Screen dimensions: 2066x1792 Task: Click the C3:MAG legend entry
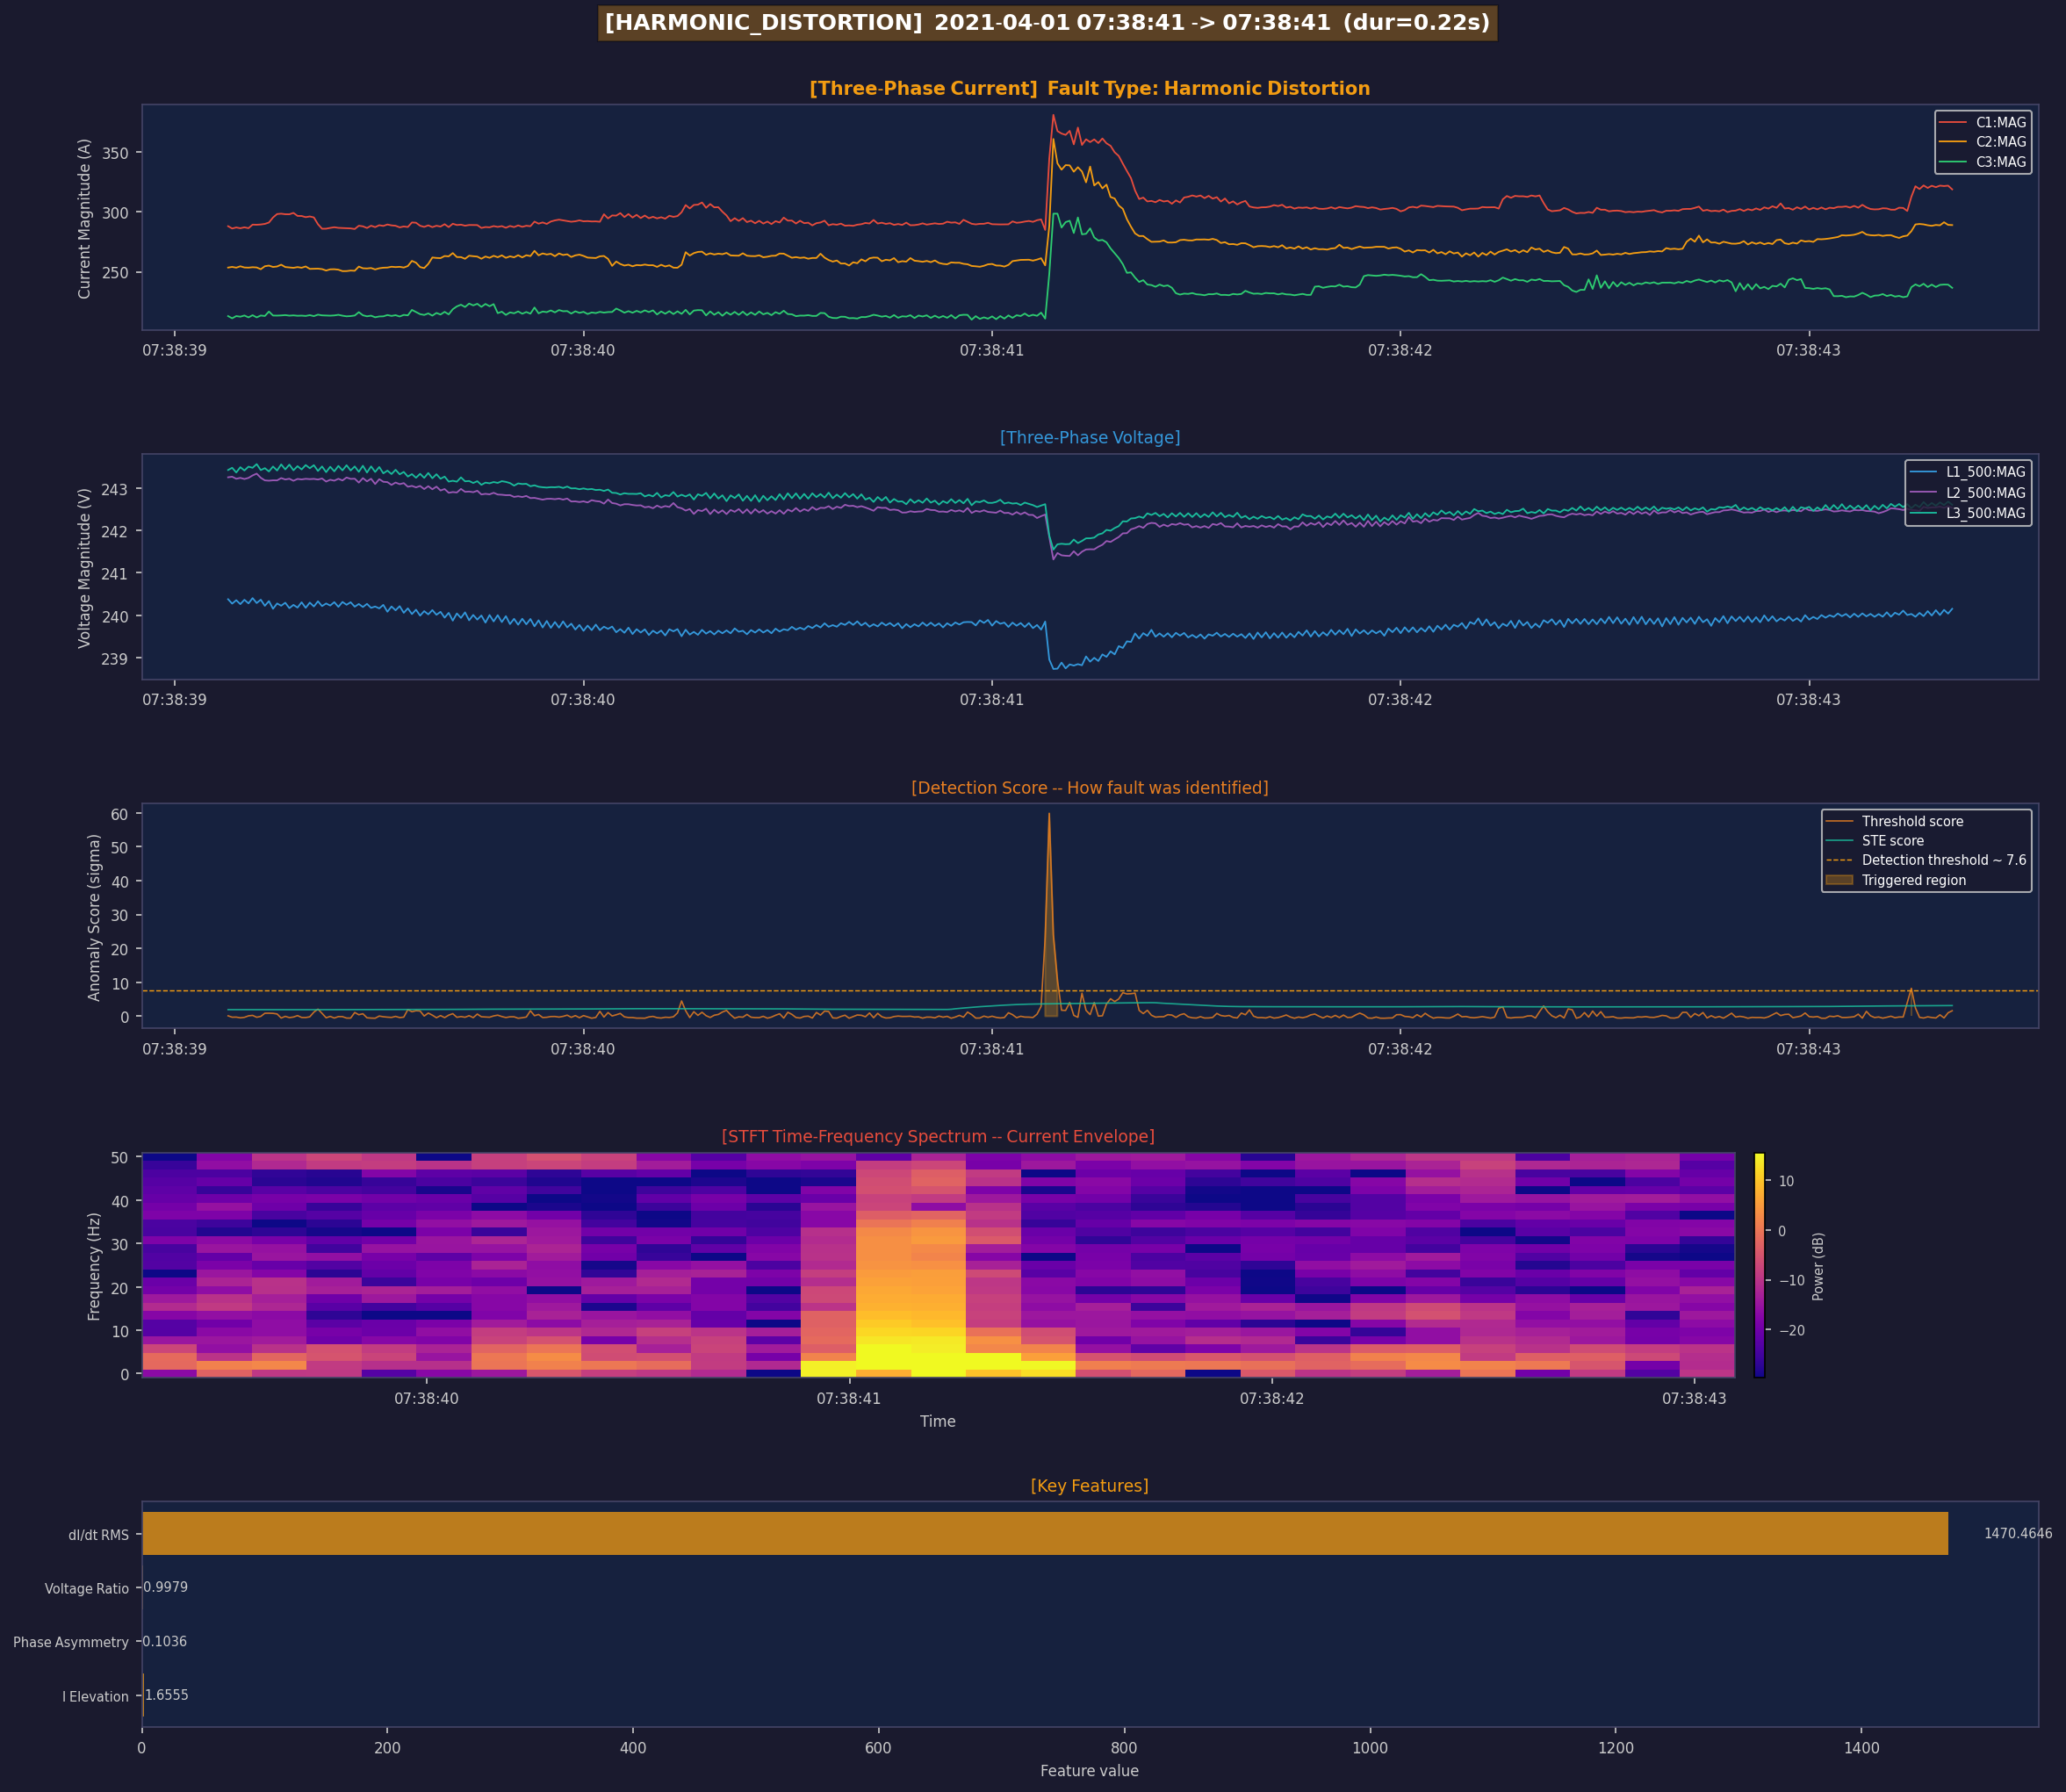[x=2000, y=162]
